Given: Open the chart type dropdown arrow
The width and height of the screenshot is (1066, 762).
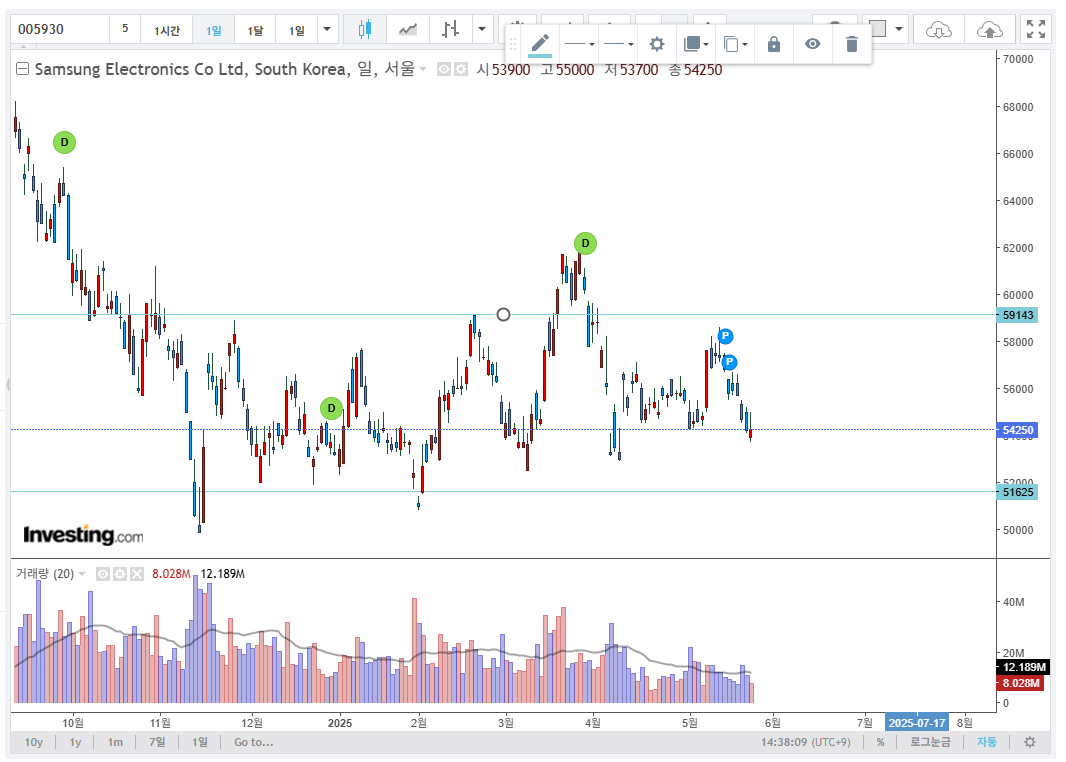Looking at the screenshot, I should (482, 29).
